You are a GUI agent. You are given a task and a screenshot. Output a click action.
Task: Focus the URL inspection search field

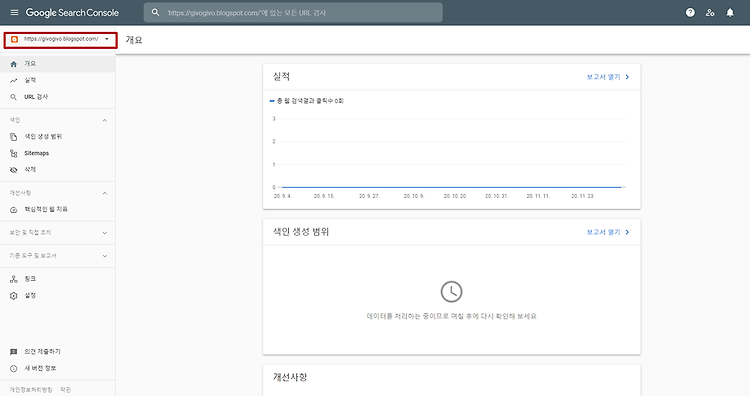[x=293, y=12]
